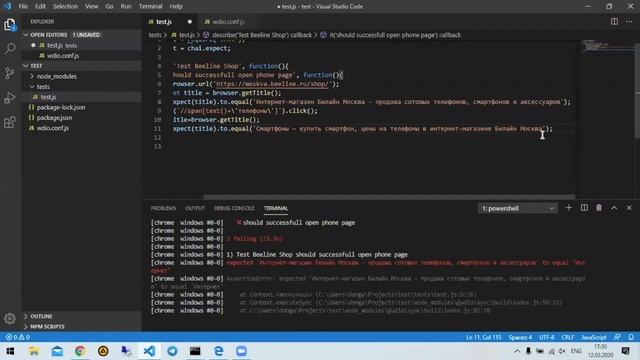Open the Terminal menu
The image size is (640, 360).
[x=151, y=7]
